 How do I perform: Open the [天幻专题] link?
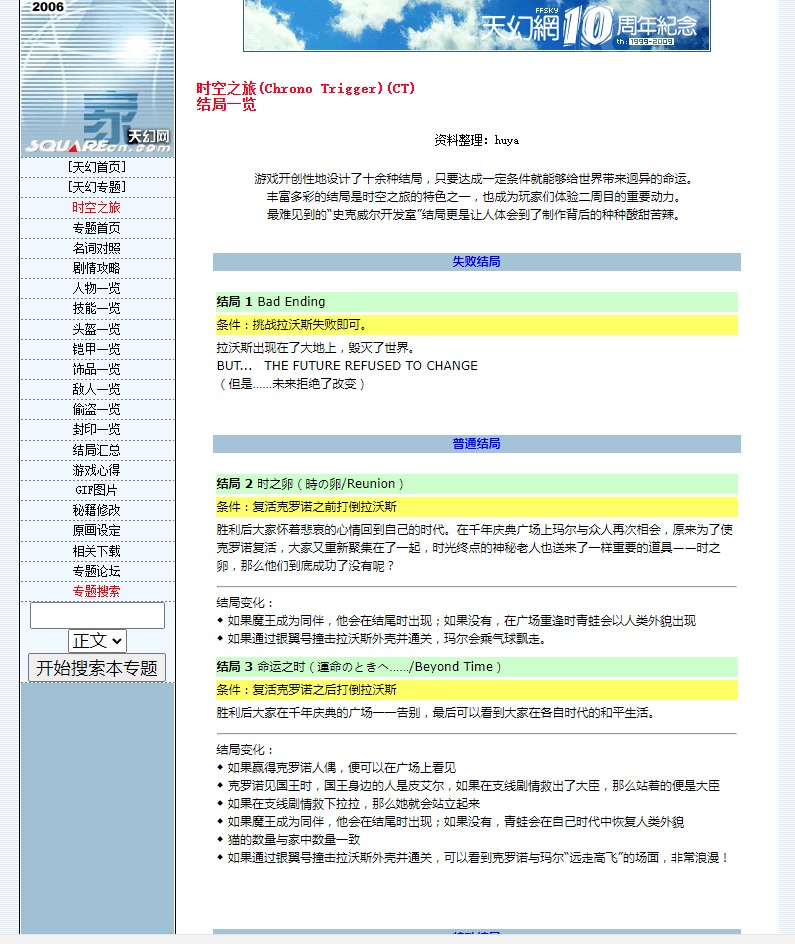click(x=97, y=187)
